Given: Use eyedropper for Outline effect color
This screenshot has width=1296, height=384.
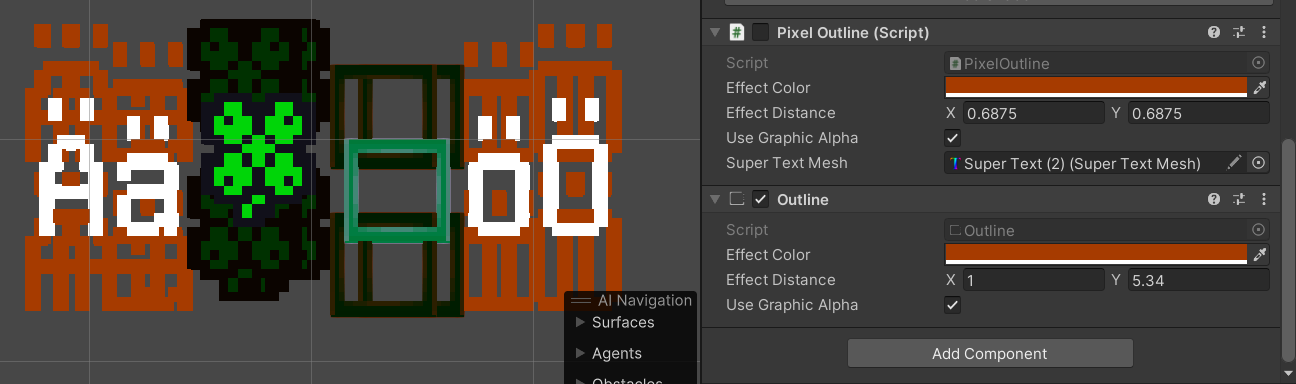Looking at the screenshot, I should click(x=1260, y=255).
